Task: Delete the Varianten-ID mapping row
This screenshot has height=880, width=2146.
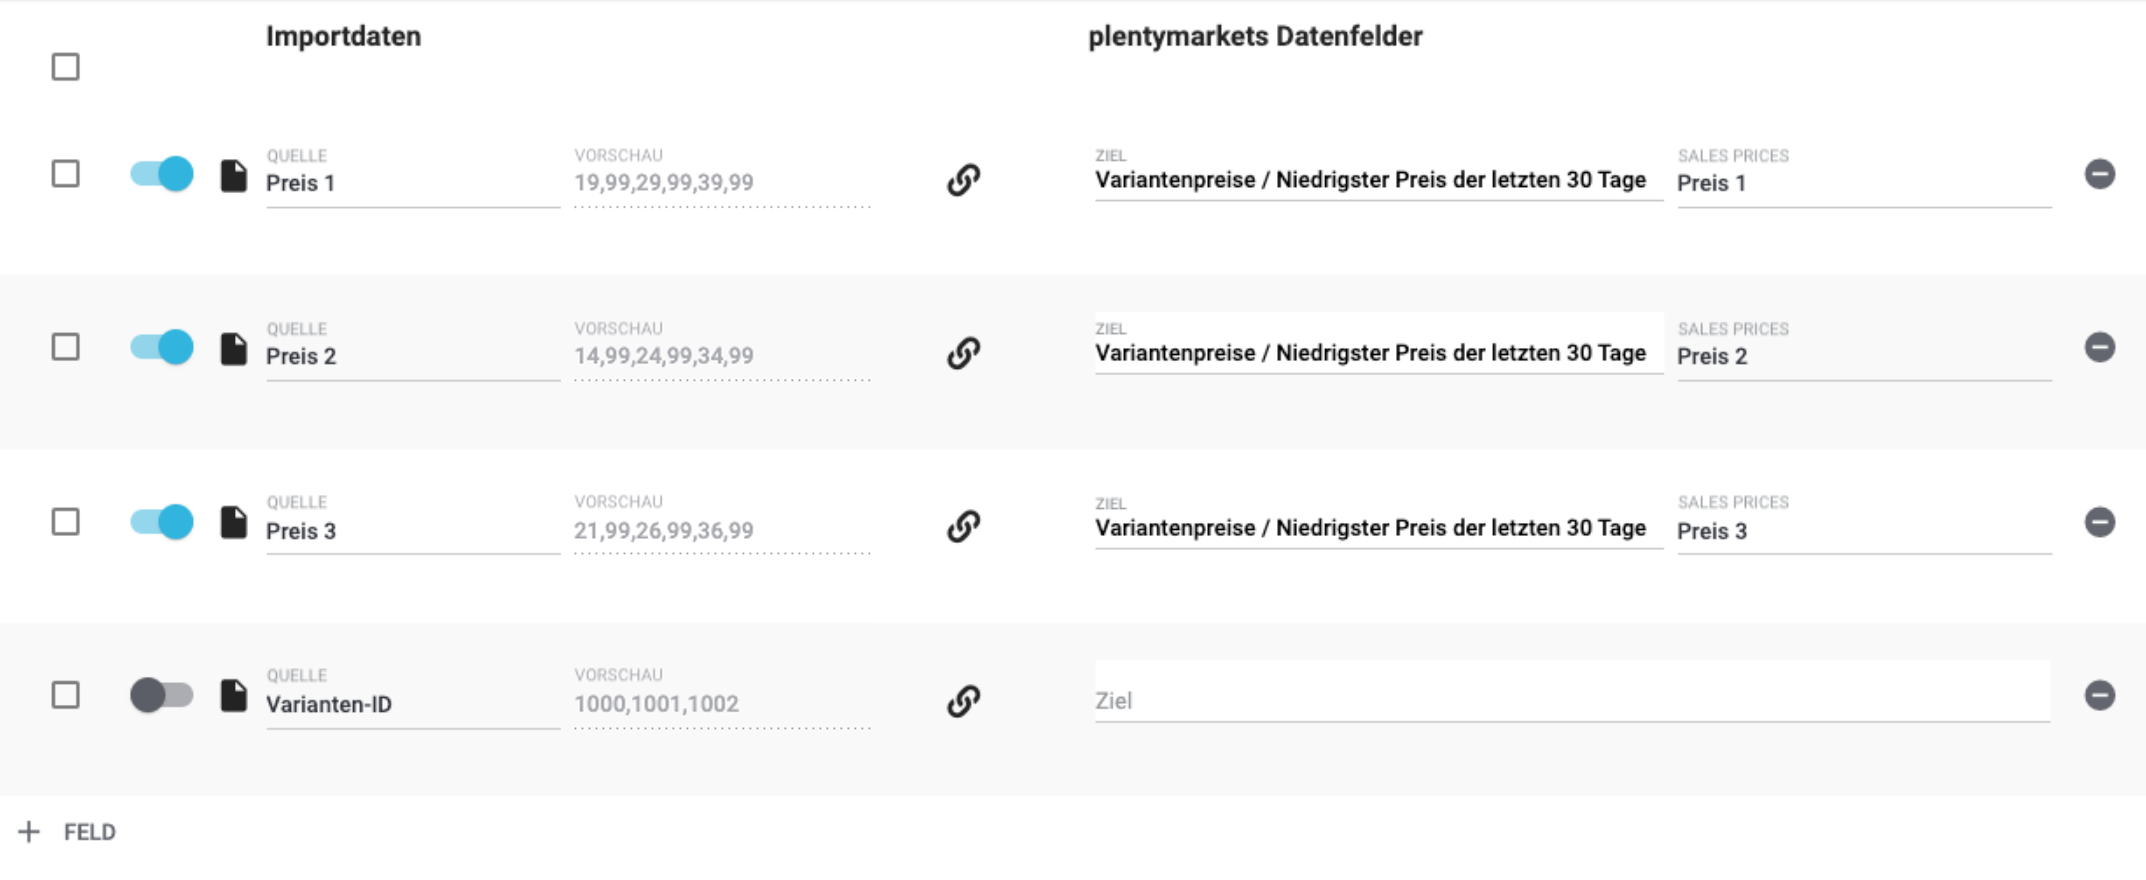Action: (x=2099, y=695)
